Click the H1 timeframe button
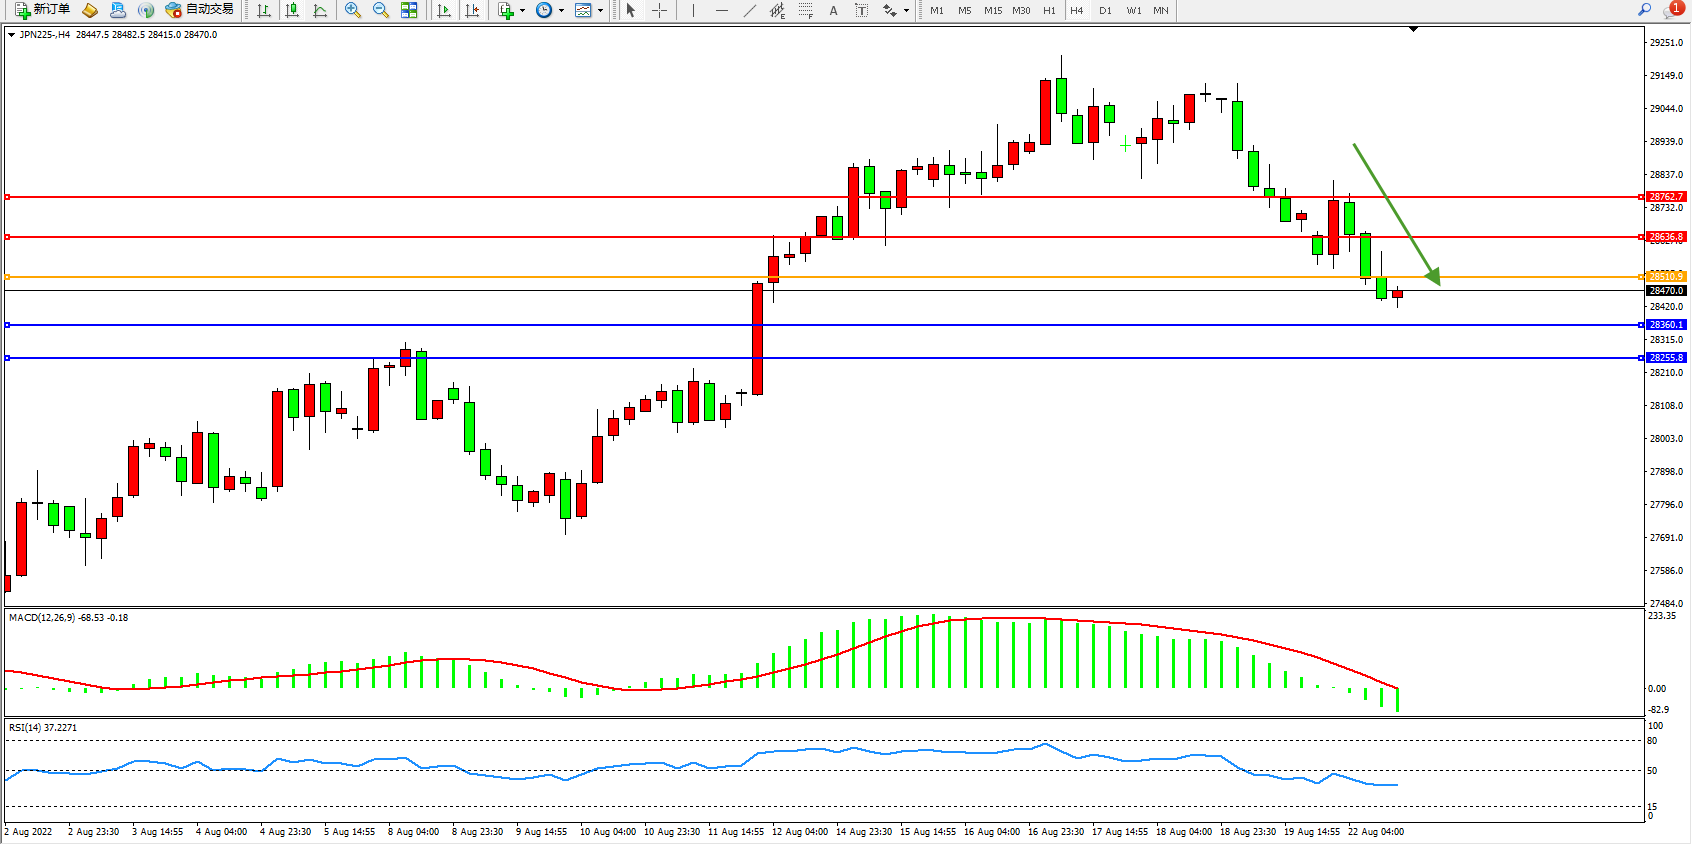Screen dimensions: 1692x845 pyautogui.click(x=1049, y=10)
